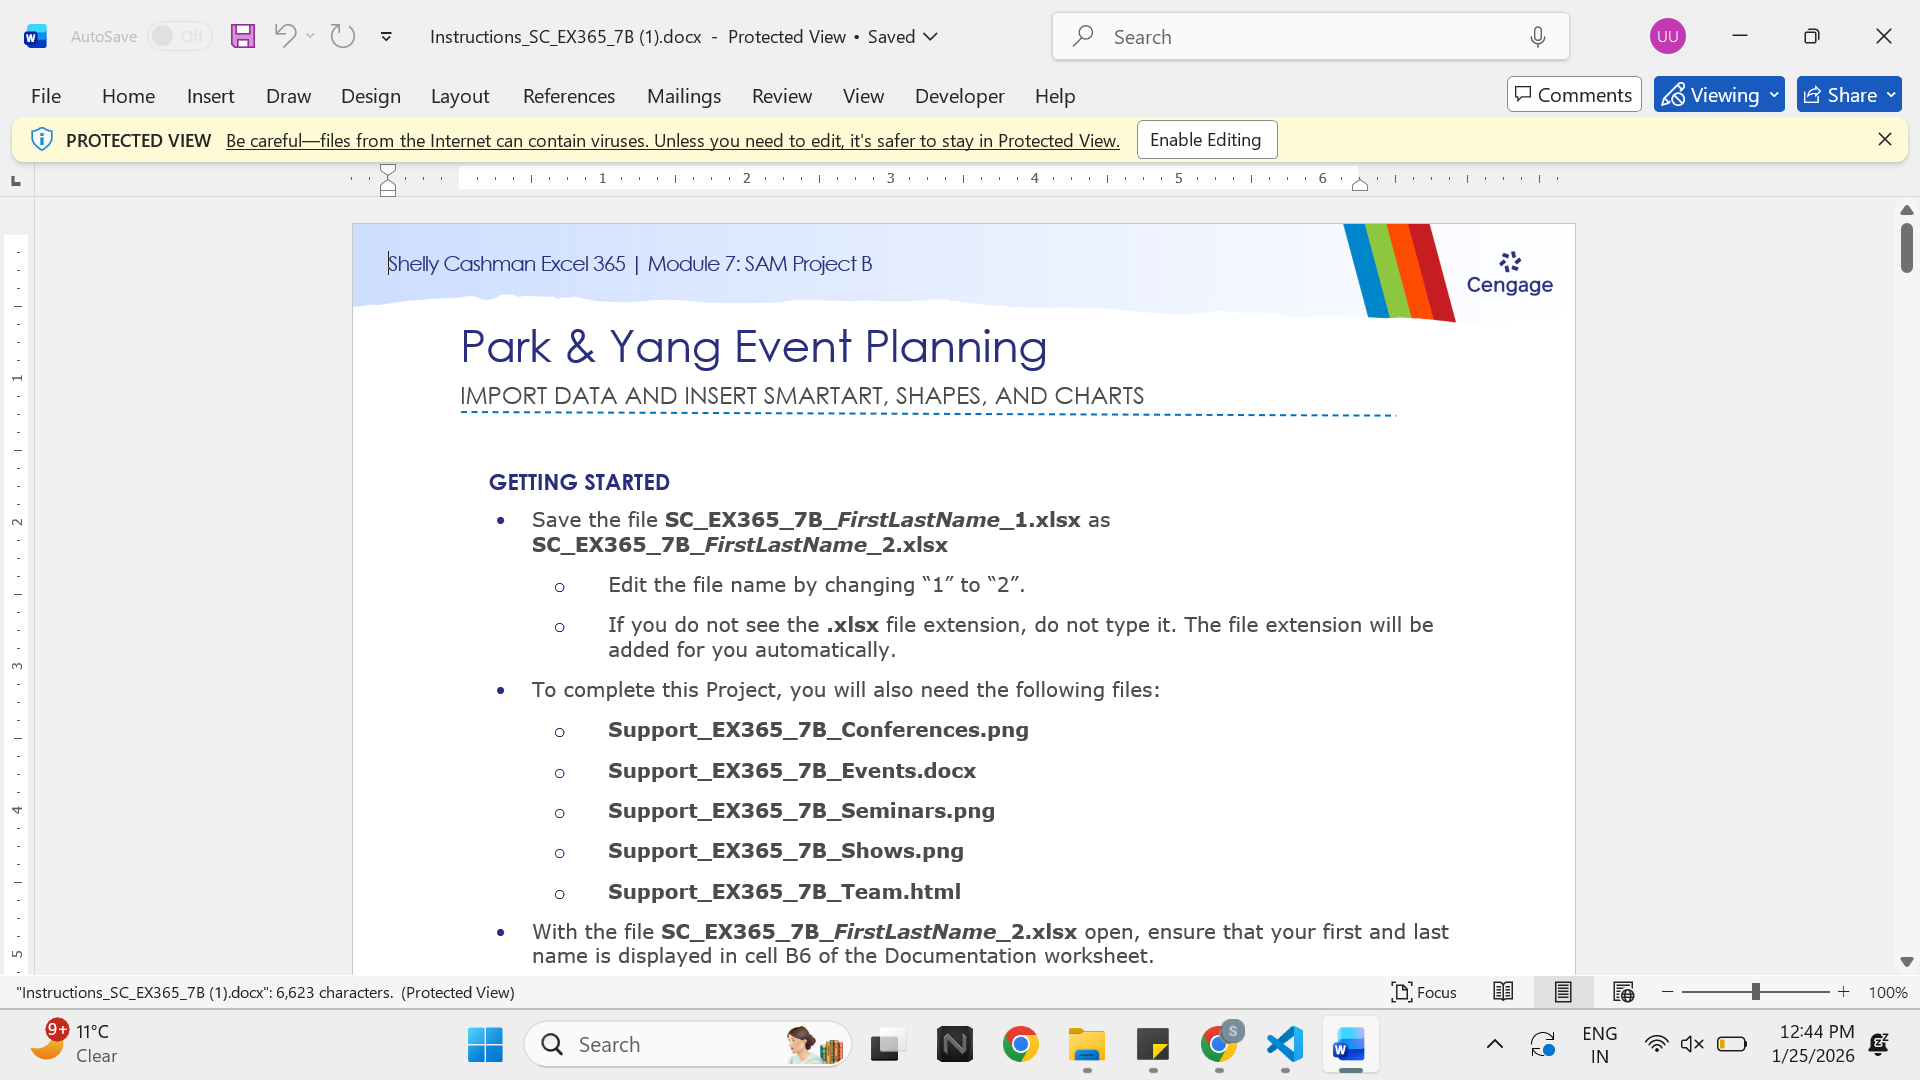Open the Comments pane button
Image resolution: width=1920 pixels, height=1080 pixels.
coord(1574,95)
